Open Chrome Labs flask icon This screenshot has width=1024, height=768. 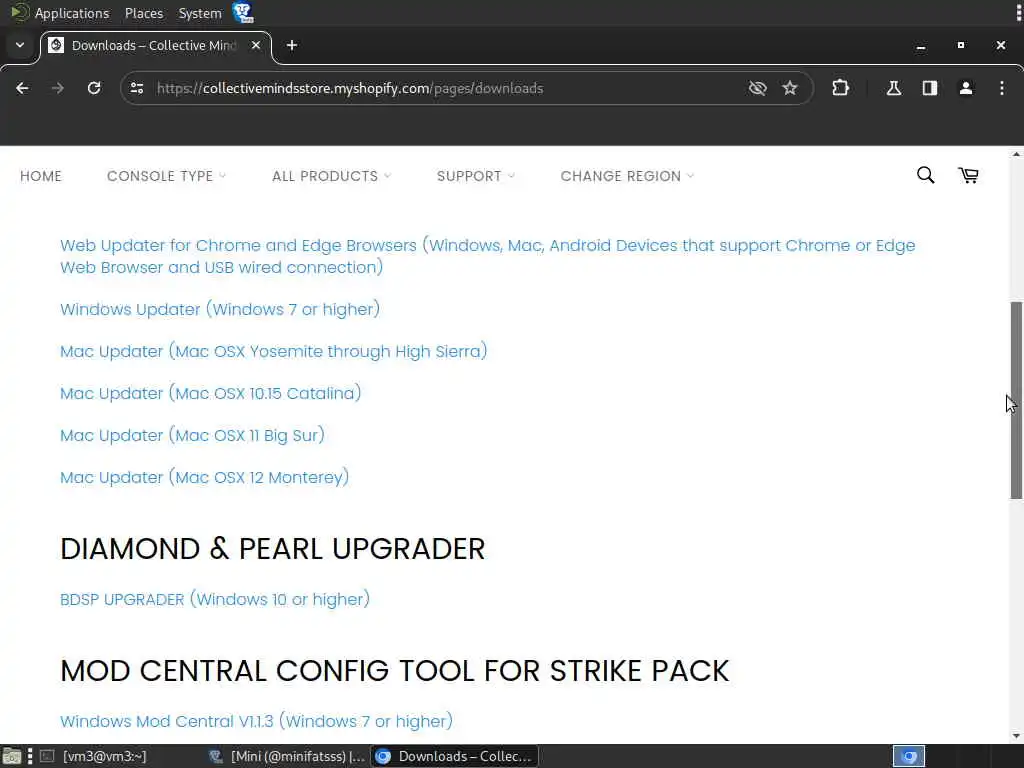pos(894,88)
